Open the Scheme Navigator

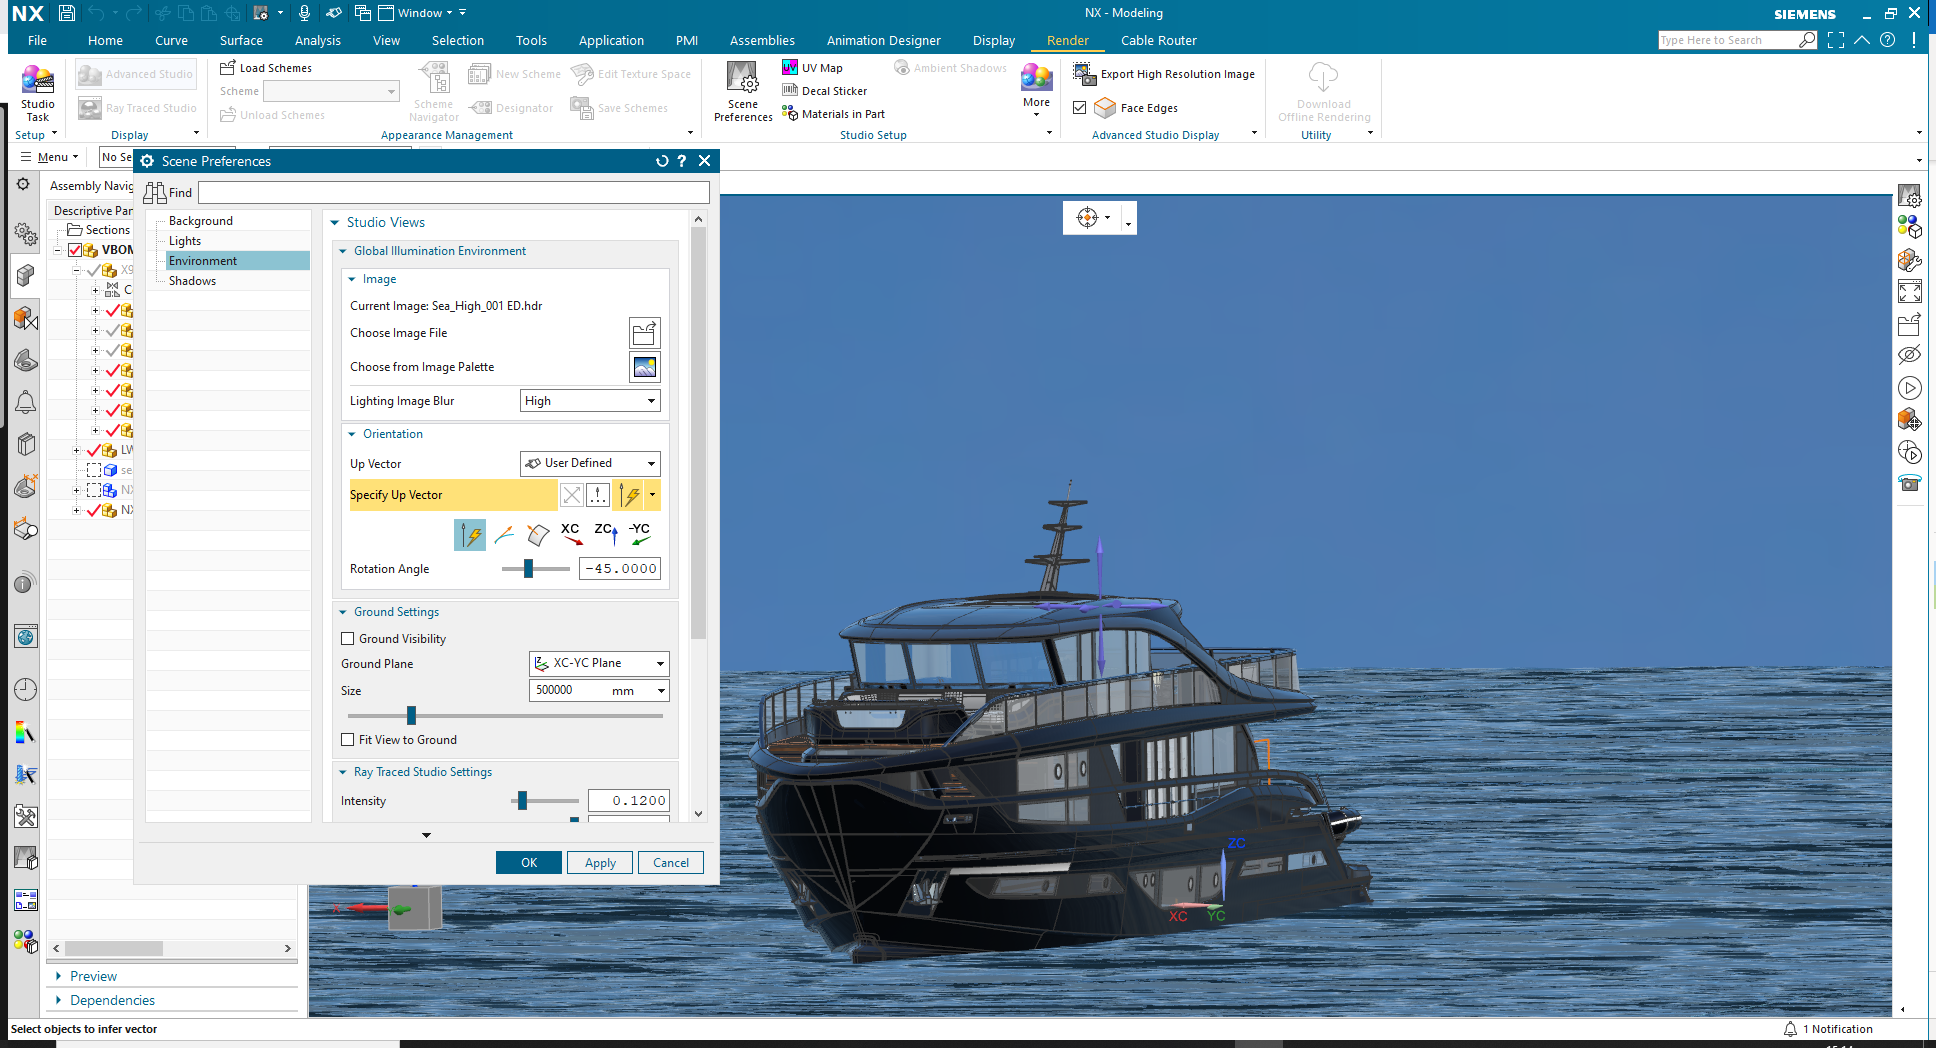tap(433, 89)
